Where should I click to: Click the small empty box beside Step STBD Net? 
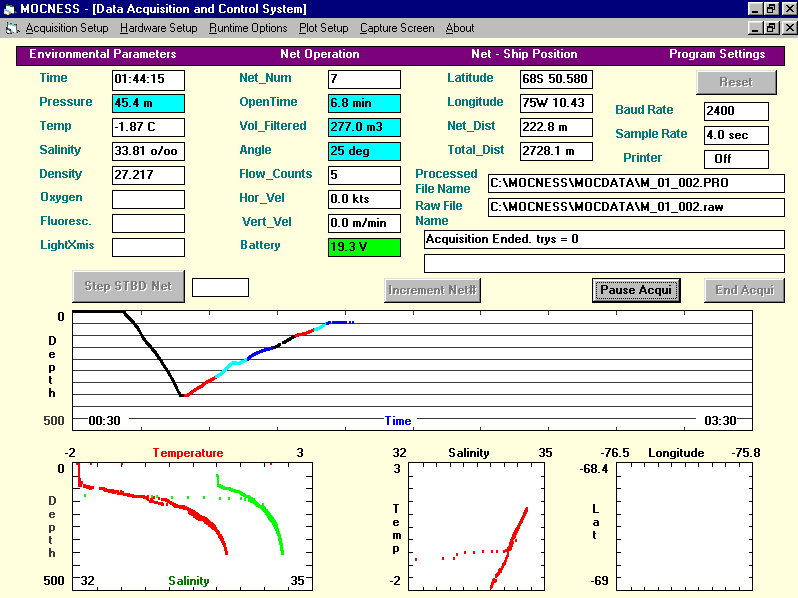coord(220,288)
